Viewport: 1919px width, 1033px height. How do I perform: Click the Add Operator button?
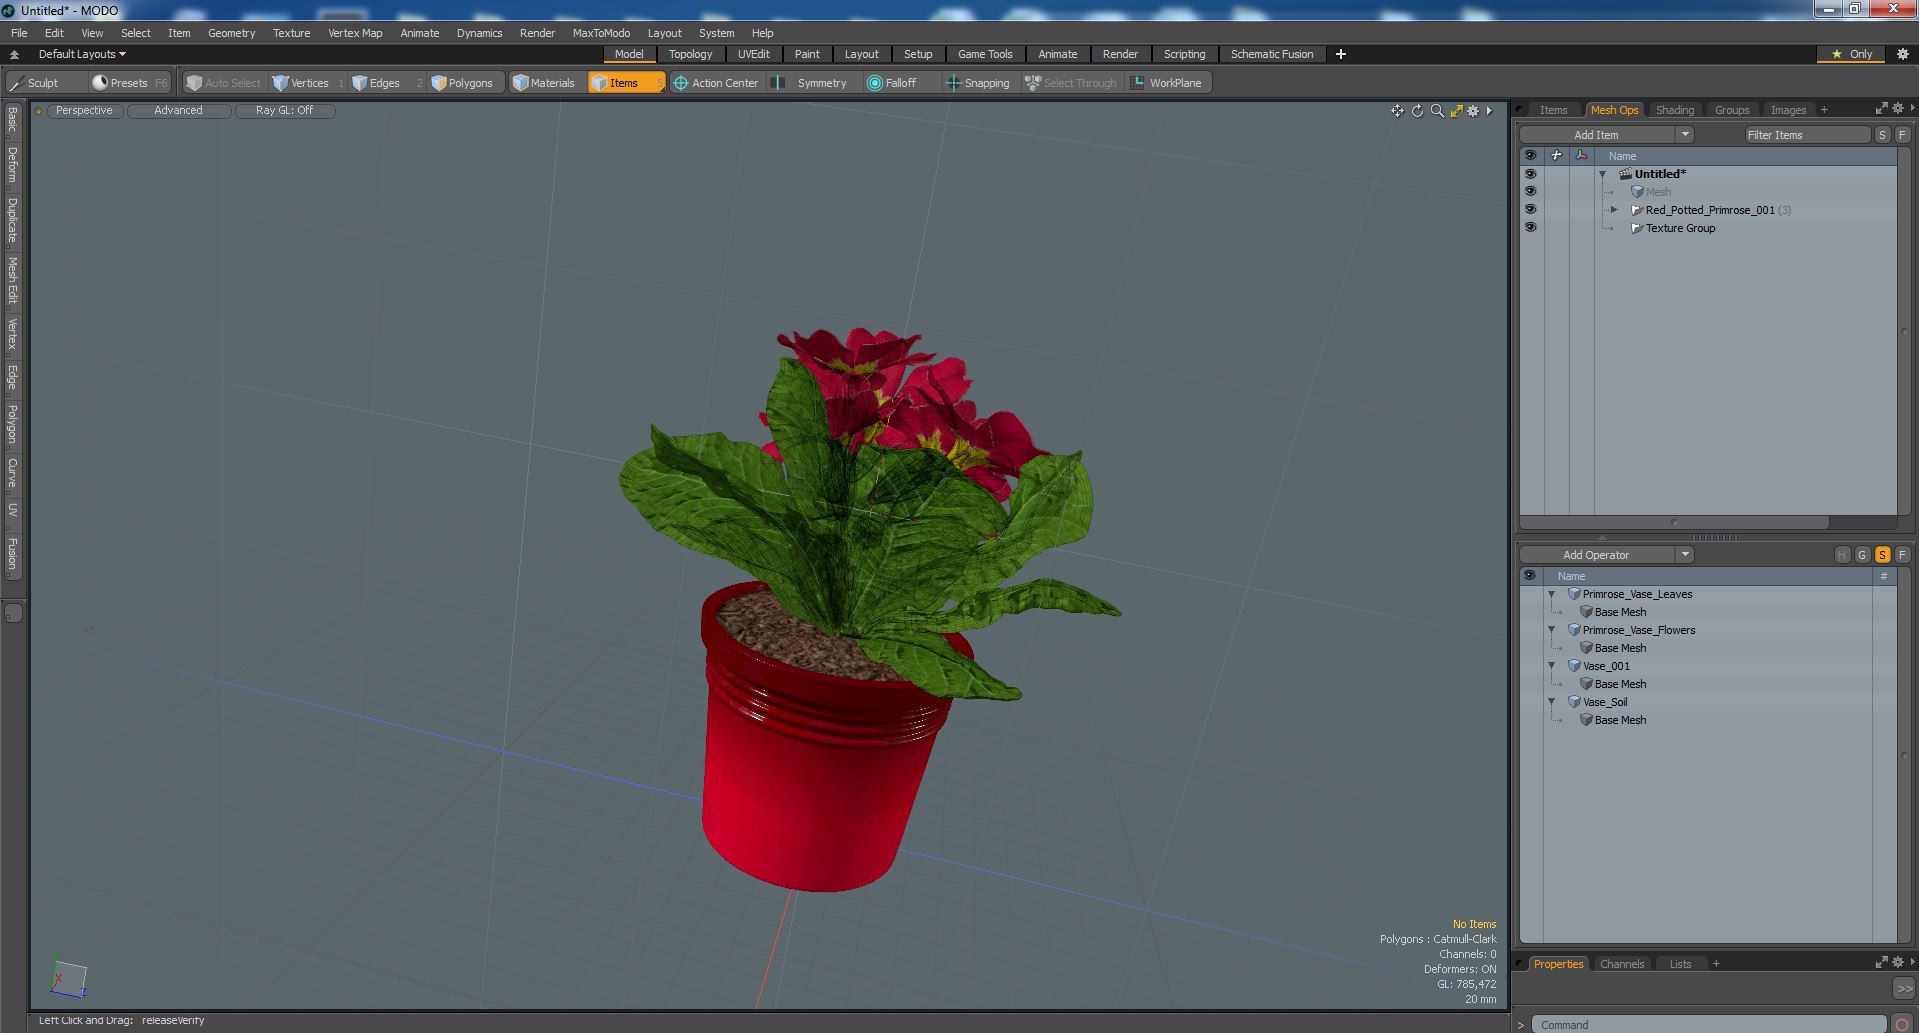(1596, 555)
